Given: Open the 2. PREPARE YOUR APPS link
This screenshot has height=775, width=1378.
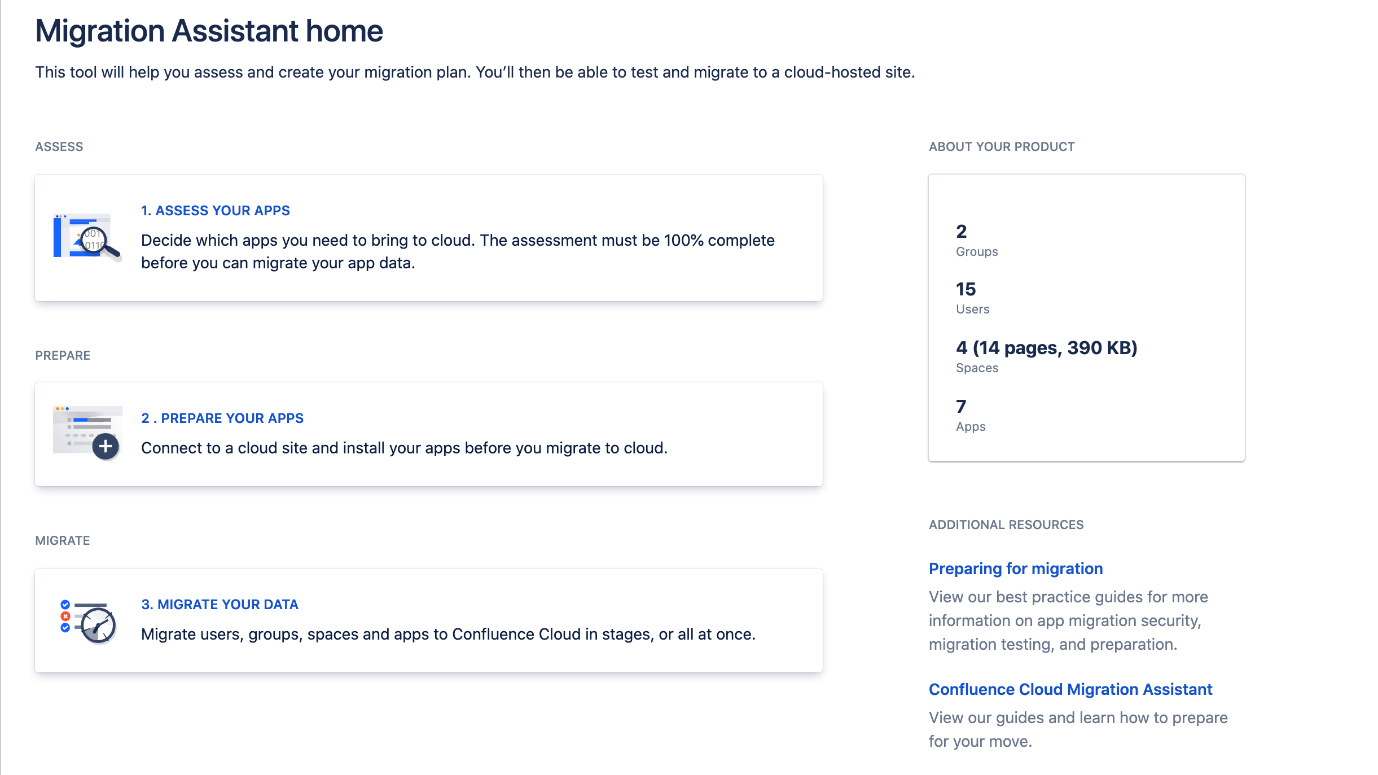Looking at the screenshot, I should click(x=222, y=418).
